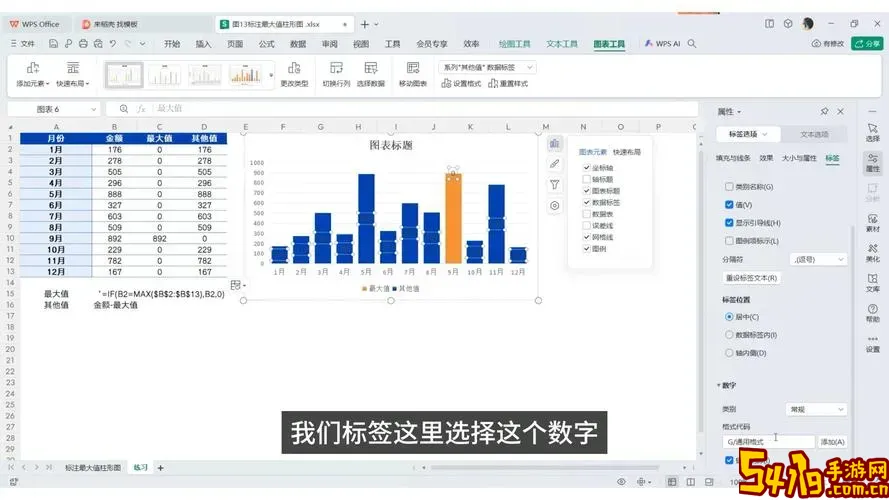
Task: Switch to 填充与线条 sub-tab
Action: 733,158
